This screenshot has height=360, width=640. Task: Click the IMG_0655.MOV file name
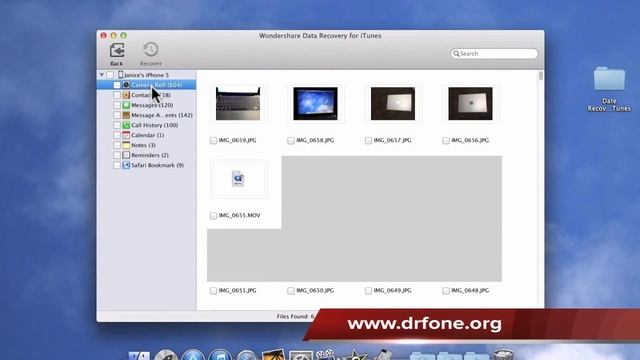[x=239, y=216]
